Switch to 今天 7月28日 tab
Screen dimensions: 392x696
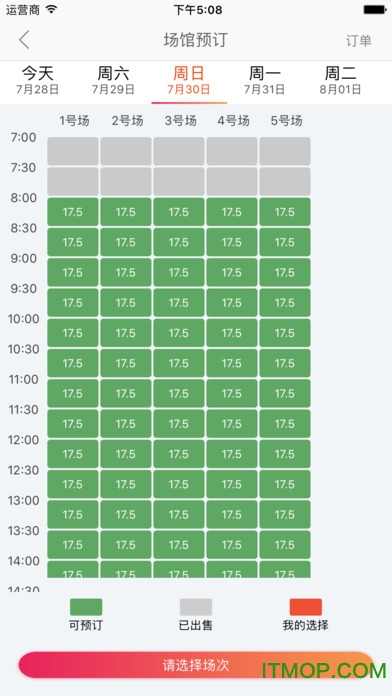(38, 80)
